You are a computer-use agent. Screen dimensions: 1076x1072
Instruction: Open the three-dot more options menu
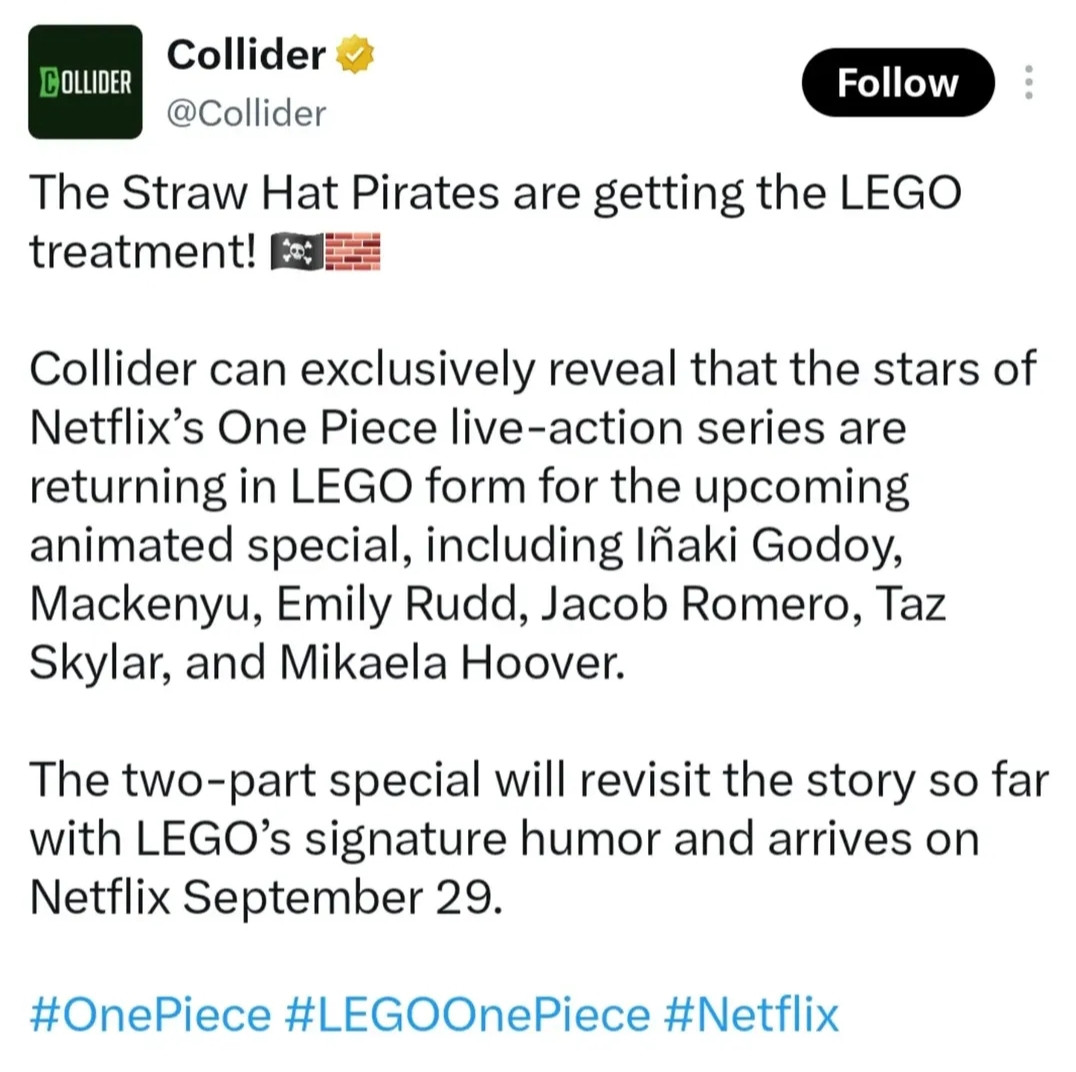[x=1029, y=82]
